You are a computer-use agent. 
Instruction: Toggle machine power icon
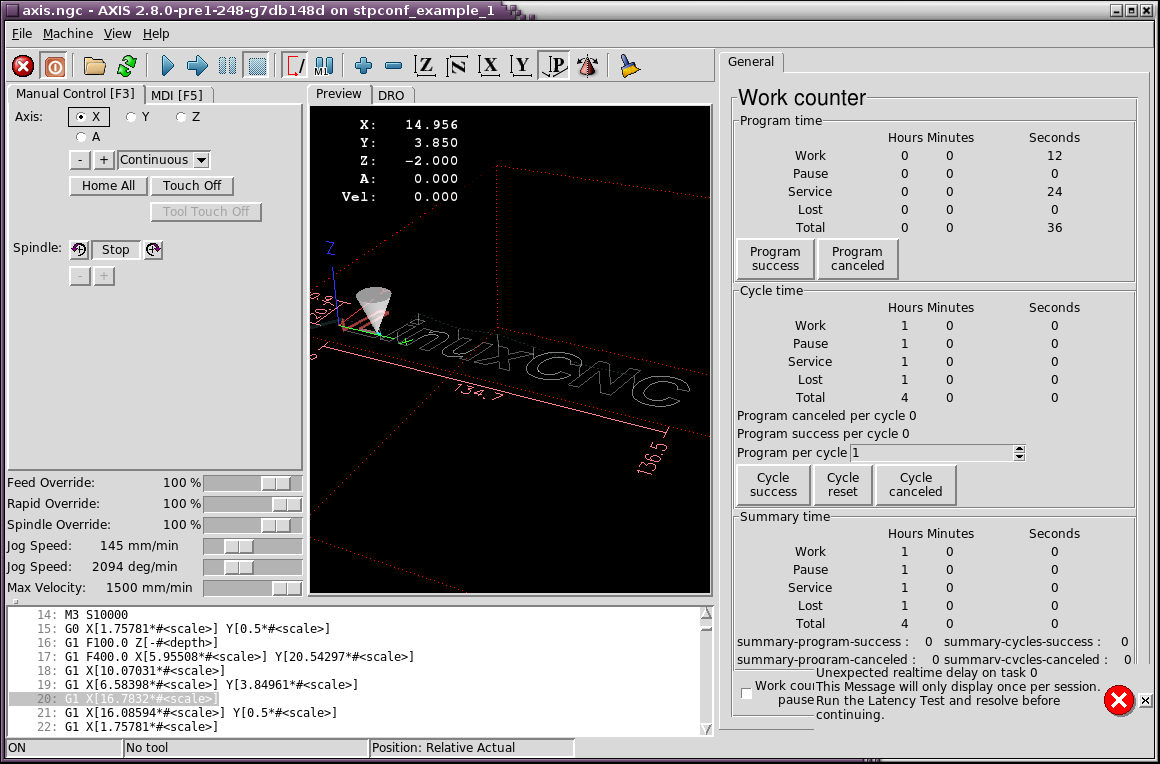tap(55, 66)
